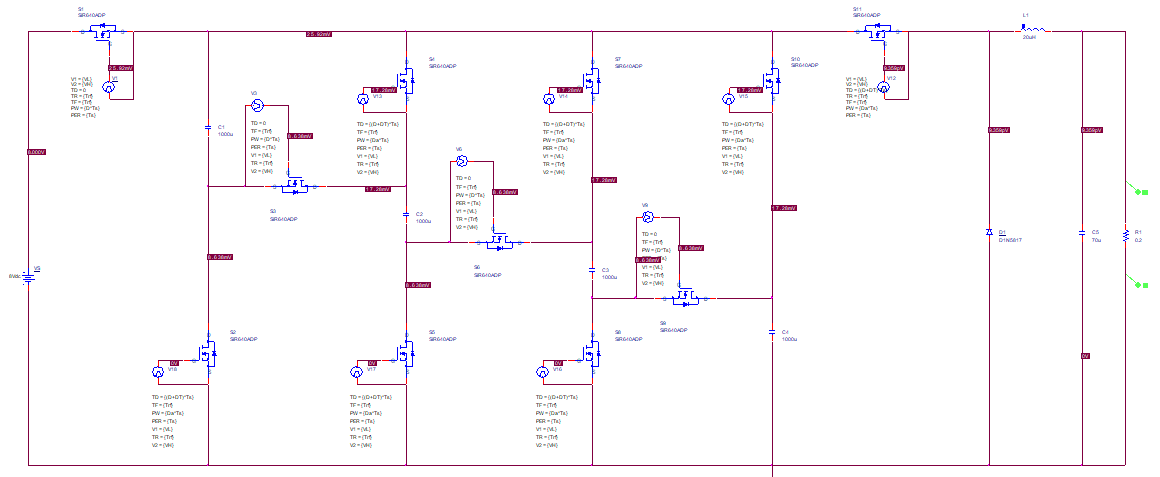Screen dimensions: 1160x477
Task: Select MOSFET S8 symbol
Action: tap(593, 354)
